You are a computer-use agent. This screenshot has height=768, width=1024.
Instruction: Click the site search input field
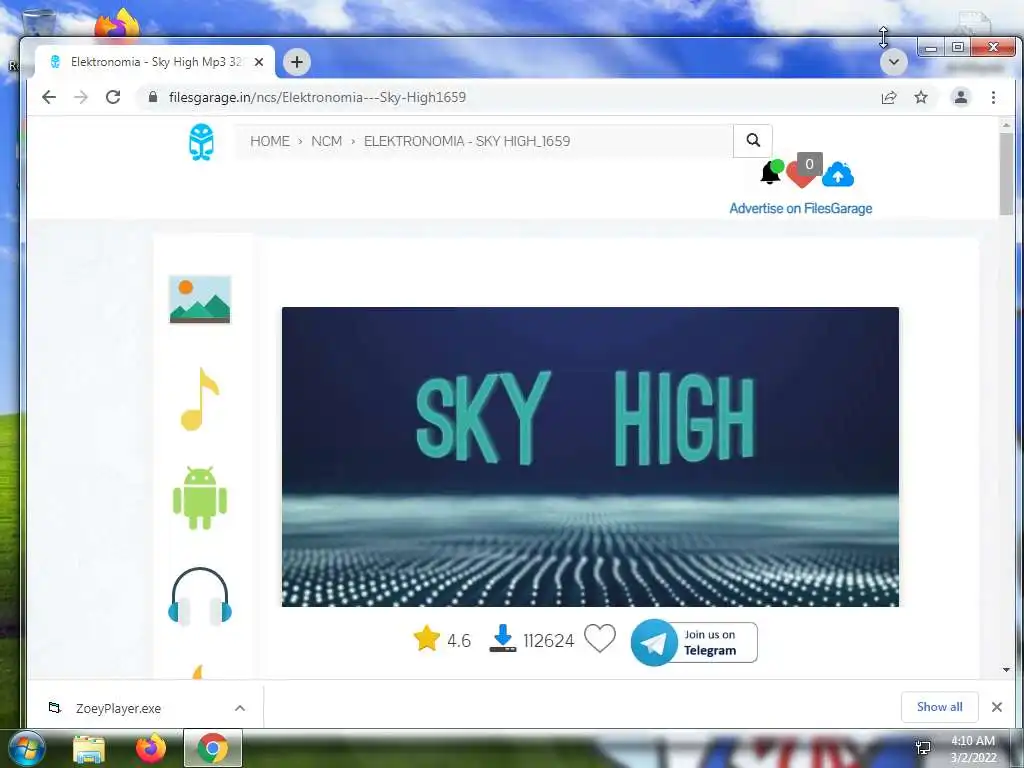pyautogui.click(x=484, y=141)
